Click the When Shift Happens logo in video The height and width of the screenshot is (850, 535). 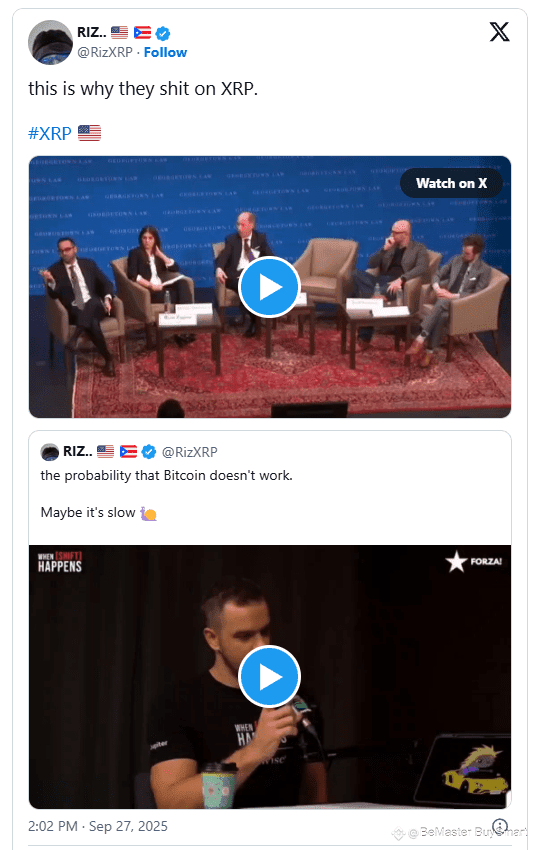60,563
